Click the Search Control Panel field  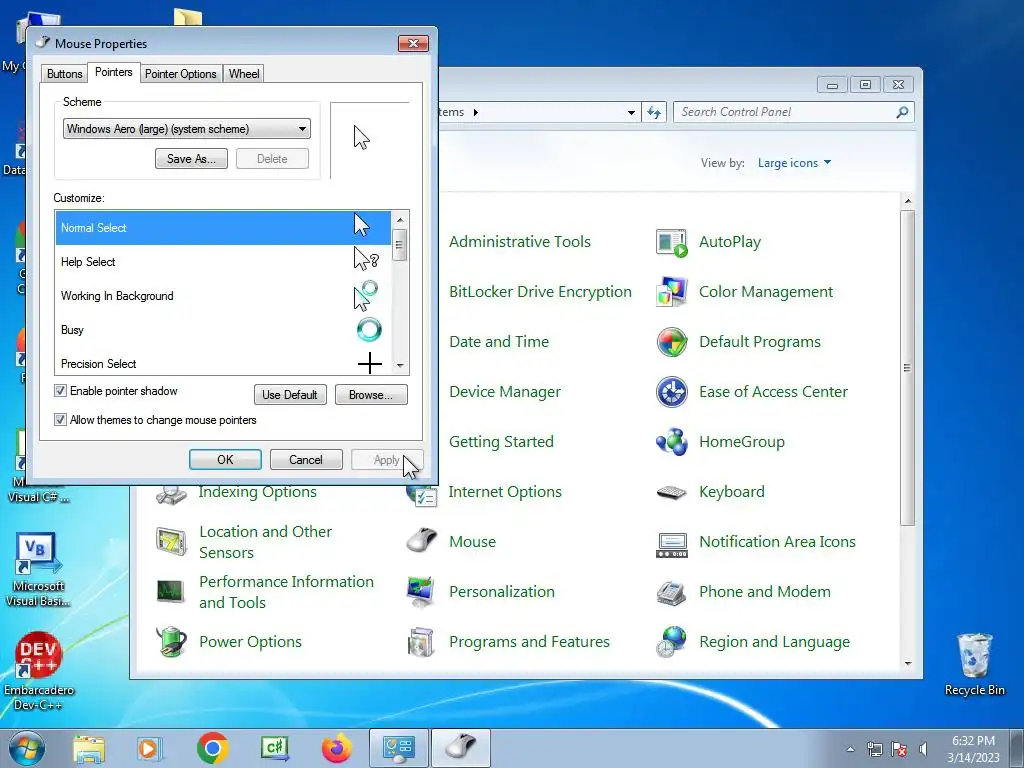click(x=786, y=112)
